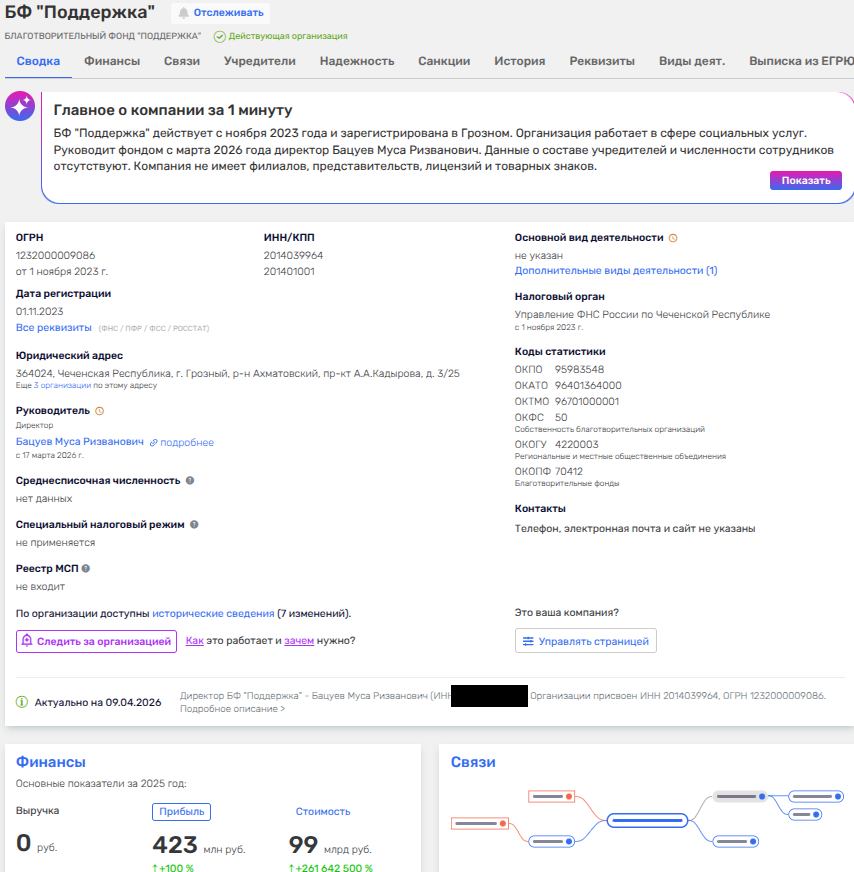Show the 3 организации at this address
The height and width of the screenshot is (872, 854).
click(x=62, y=385)
